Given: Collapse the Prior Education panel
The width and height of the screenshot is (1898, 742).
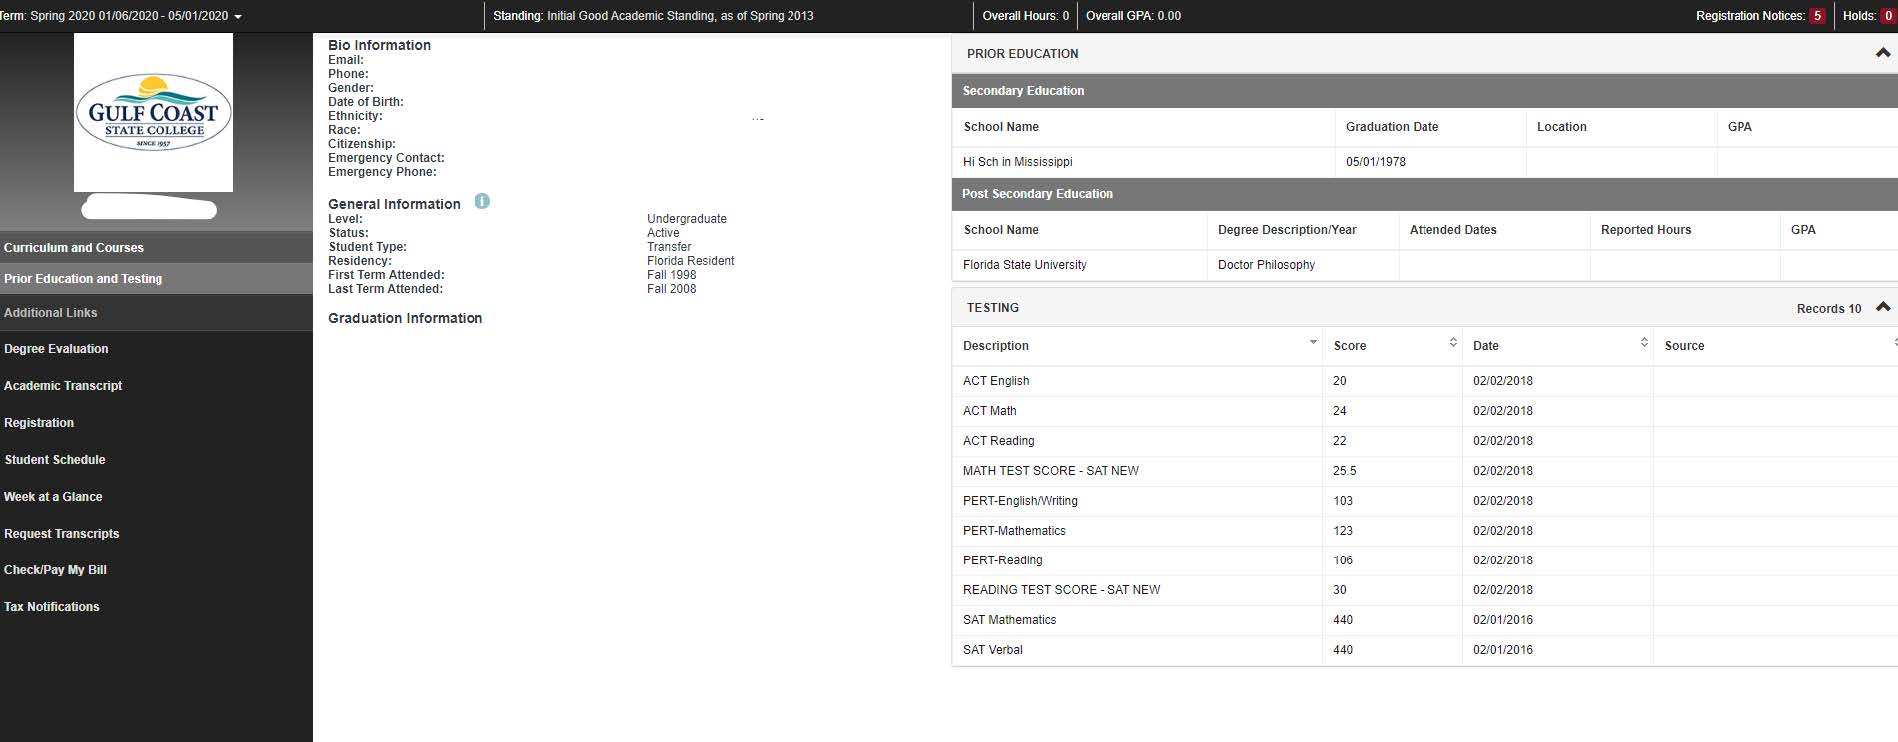Looking at the screenshot, I should tap(1882, 54).
